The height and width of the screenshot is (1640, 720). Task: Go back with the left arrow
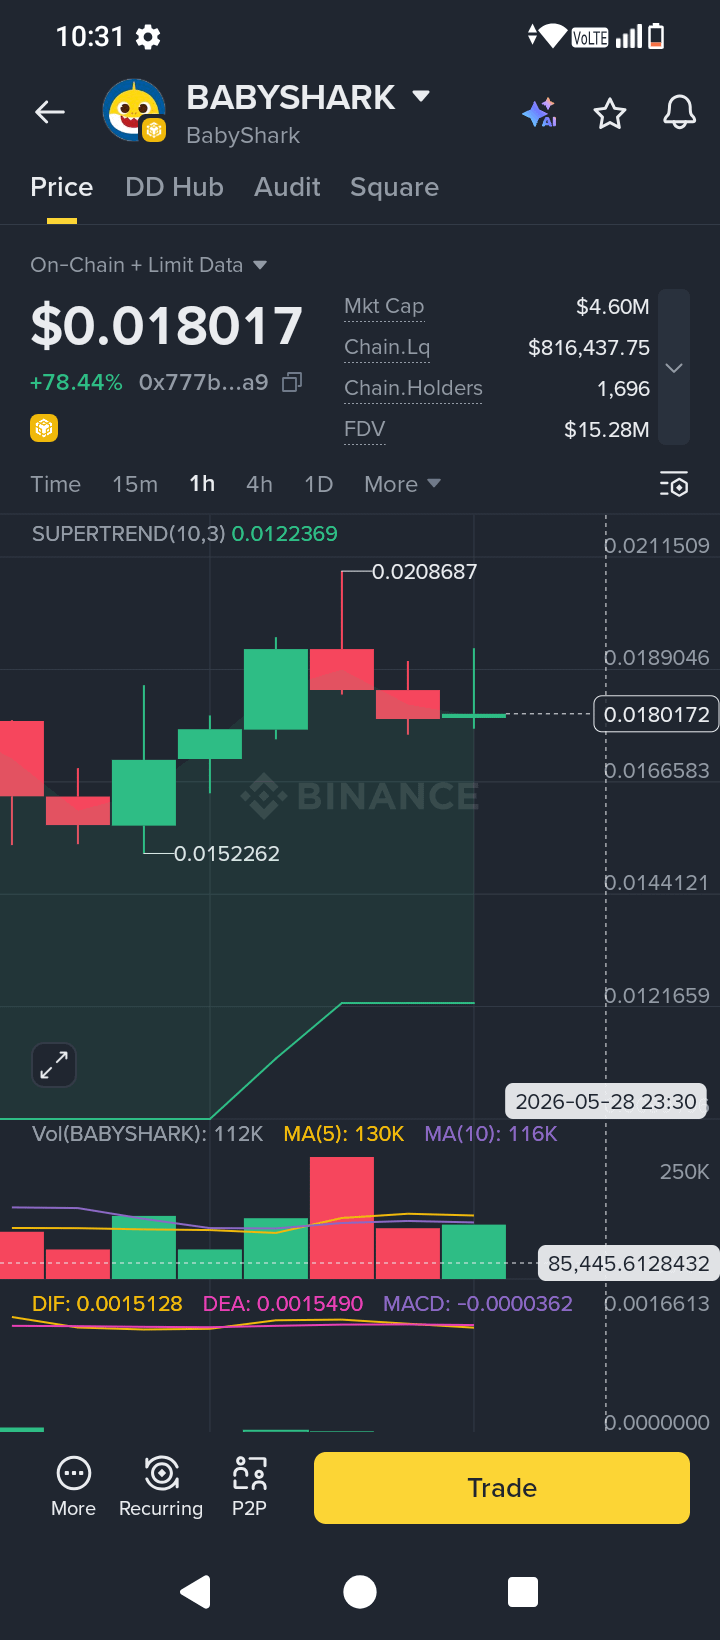pos(50,113)
